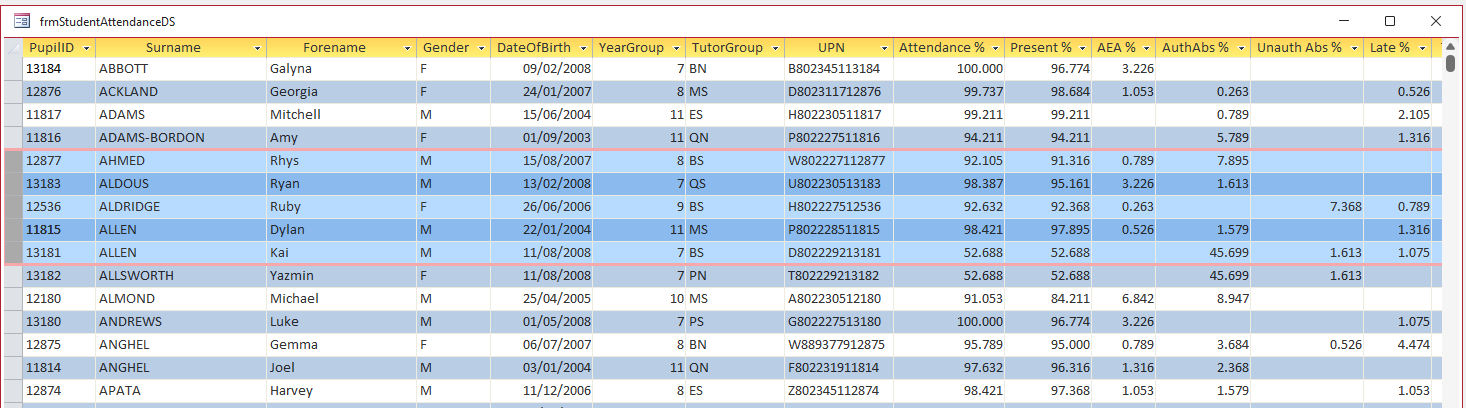The image size is (1466, 408).
Task: Click the row selector for ABBOTT Galyna
Action: point(12,69)
